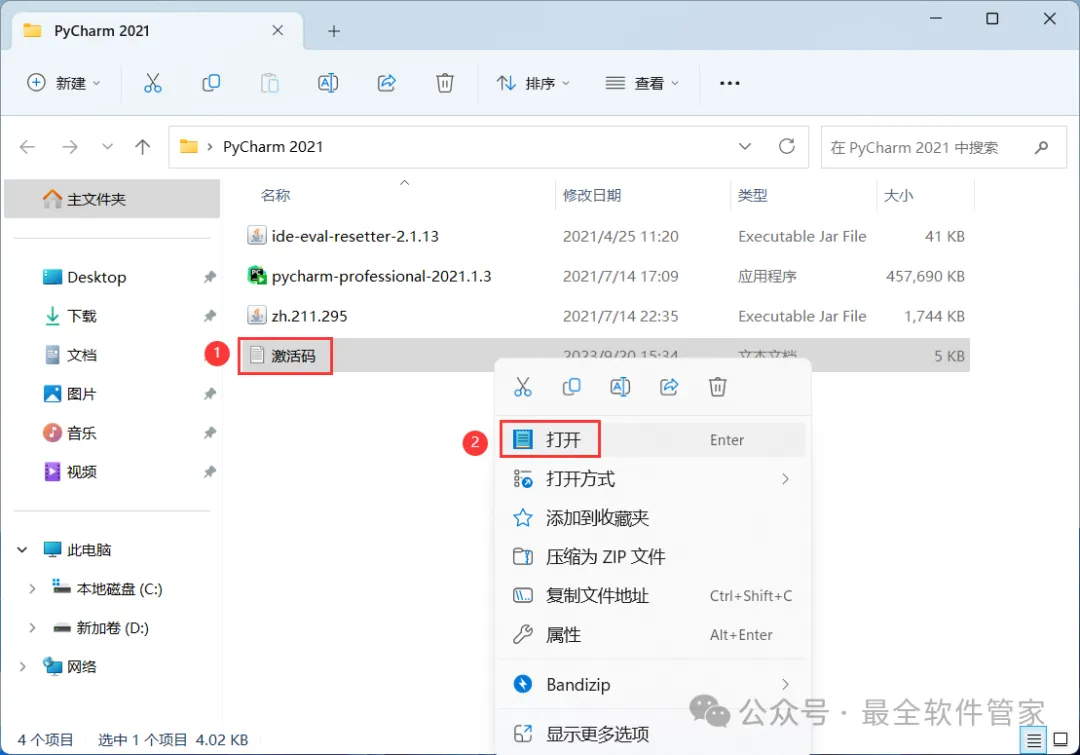Click the context menu Share icon
Viewport: 1080px width, 755px height.
[x=669, y=387]
